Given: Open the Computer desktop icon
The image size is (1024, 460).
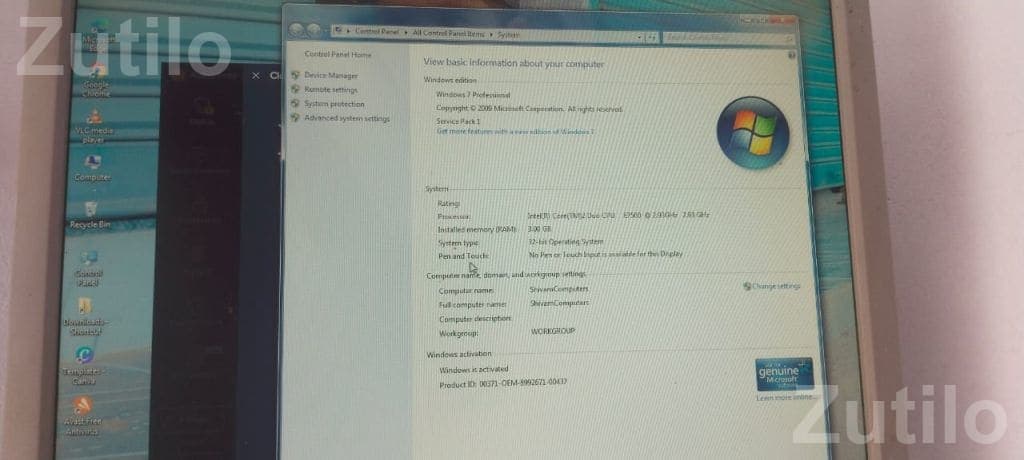Looking at the screenshot, I should pos(92,168).
